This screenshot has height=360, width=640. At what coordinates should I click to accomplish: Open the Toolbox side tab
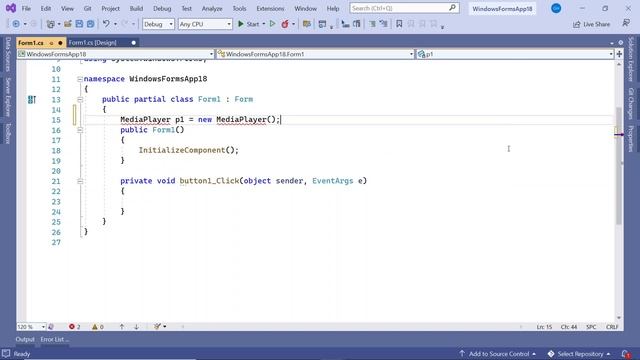point(8,133)
